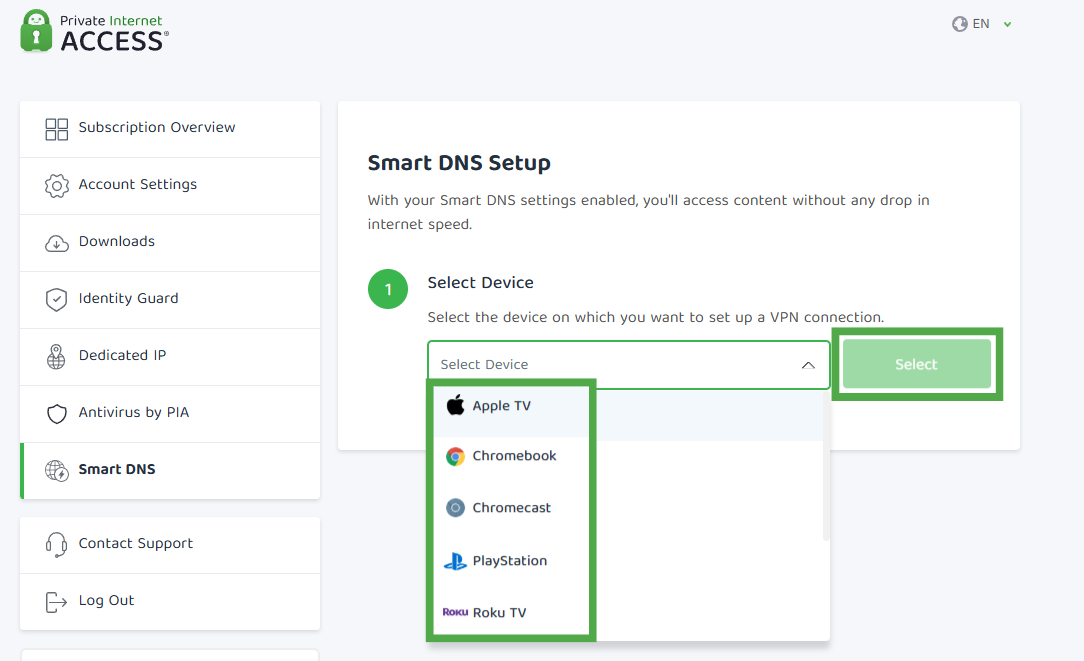
Task: Pick Chromecast in the device list
Action: pos(628,508)
